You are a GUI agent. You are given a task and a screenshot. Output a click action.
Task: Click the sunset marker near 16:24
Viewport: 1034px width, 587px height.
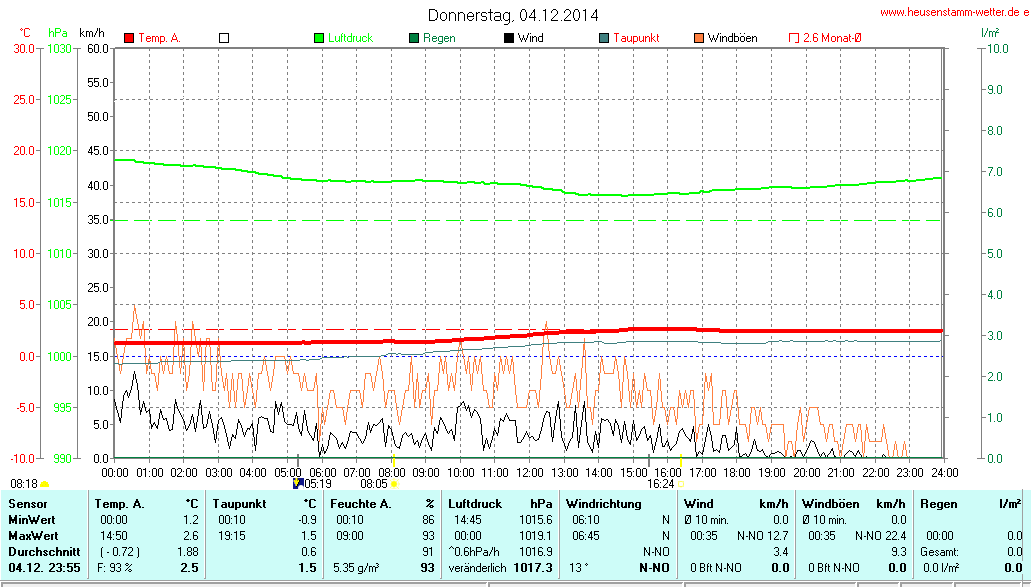click(x=680, y=483)
